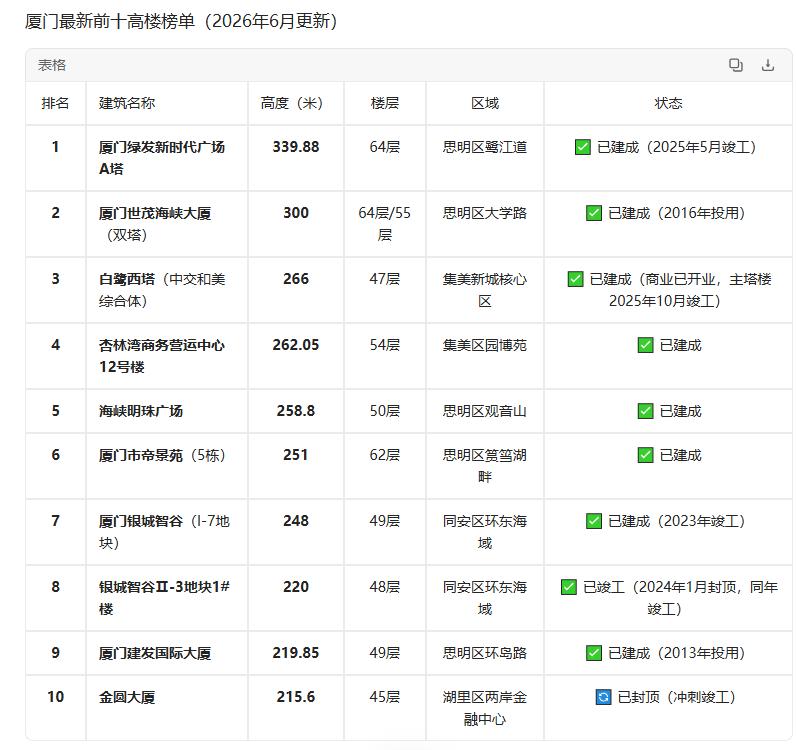This screenshot has height=750, width=796.
Task: Click building name 厦门世茂海峡大厦
Action: (x=155, y=213)
